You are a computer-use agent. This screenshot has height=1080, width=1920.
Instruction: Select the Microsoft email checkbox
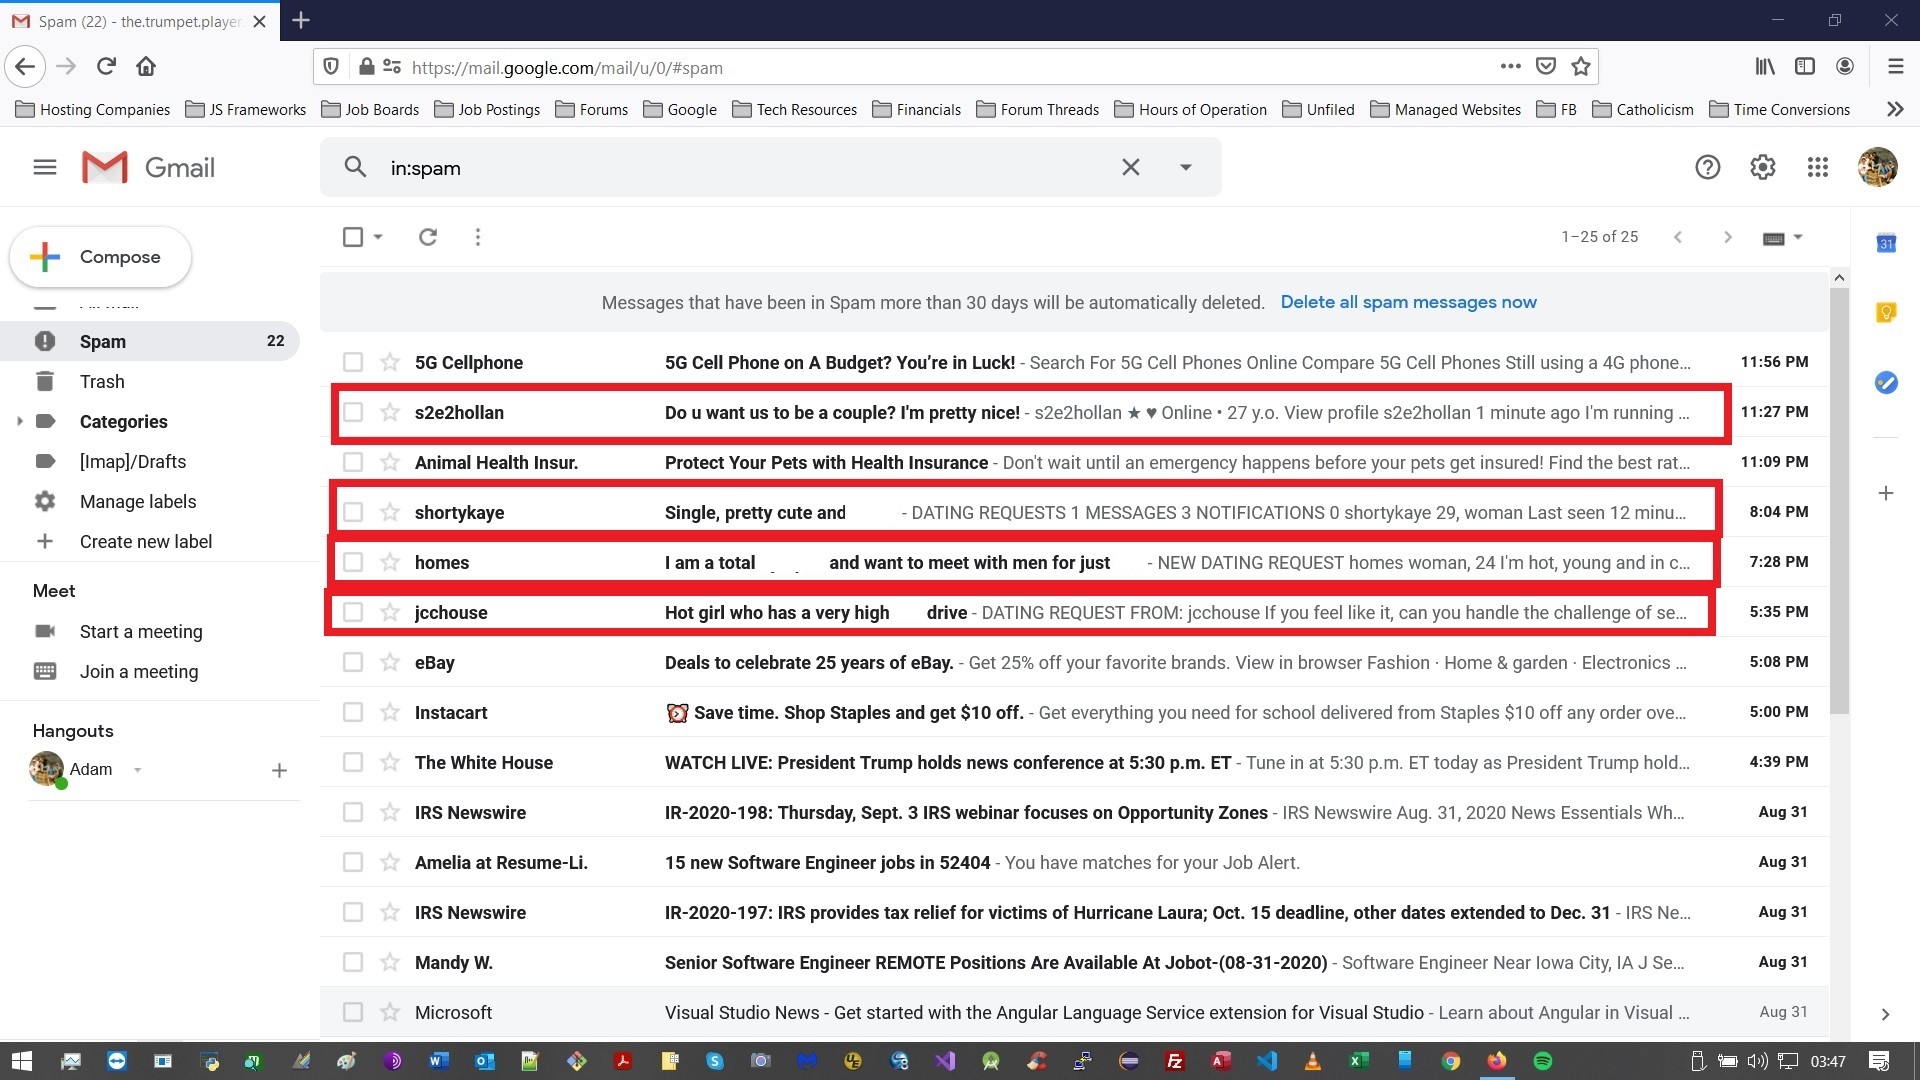352,1012
